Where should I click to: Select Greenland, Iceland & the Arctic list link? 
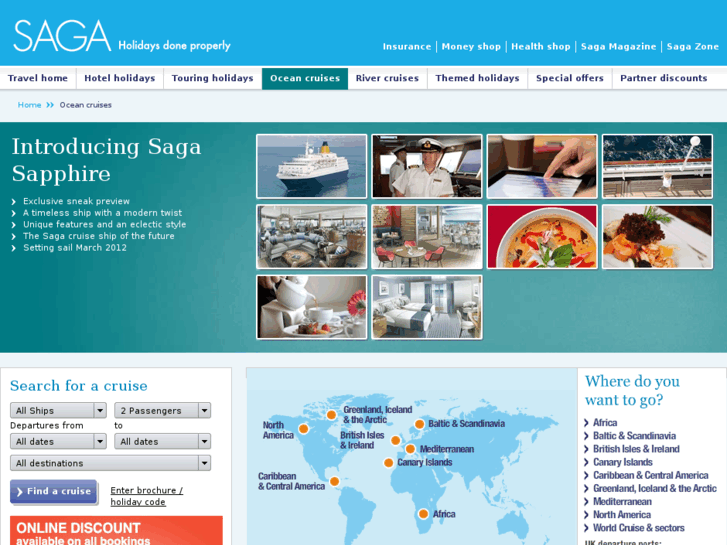click(x=655, y=488)
